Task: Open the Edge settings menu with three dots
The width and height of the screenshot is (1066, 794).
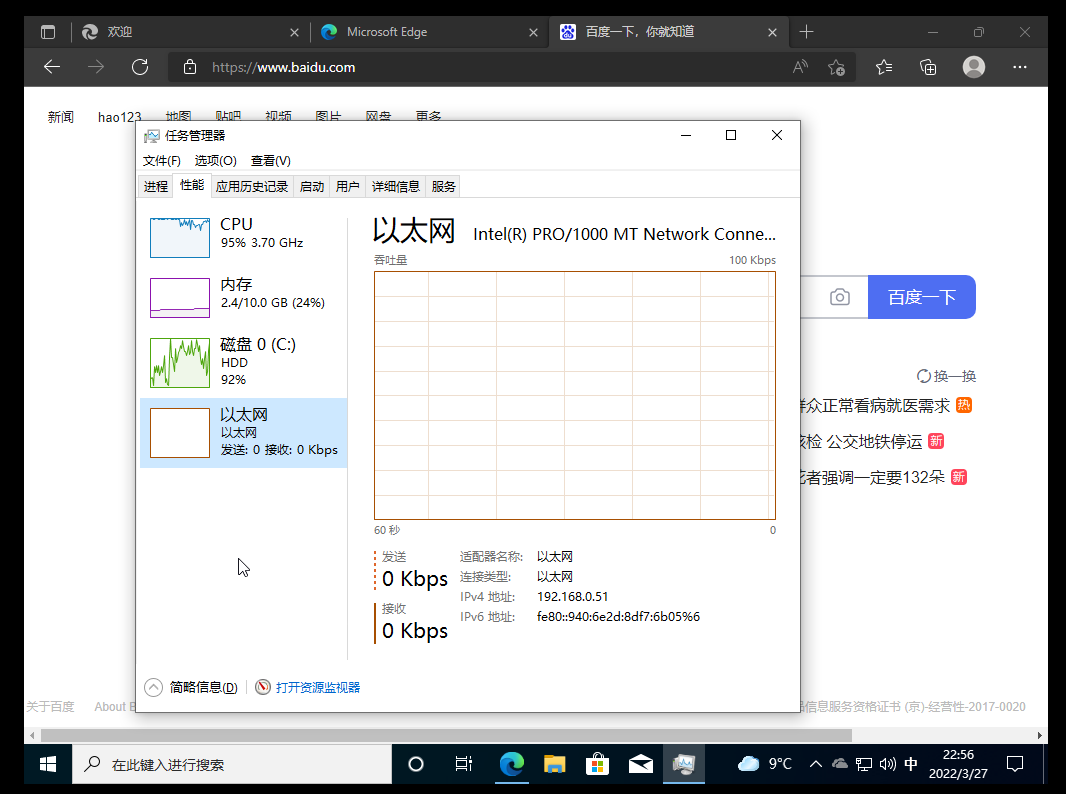Action: (x=1019, y=67)
